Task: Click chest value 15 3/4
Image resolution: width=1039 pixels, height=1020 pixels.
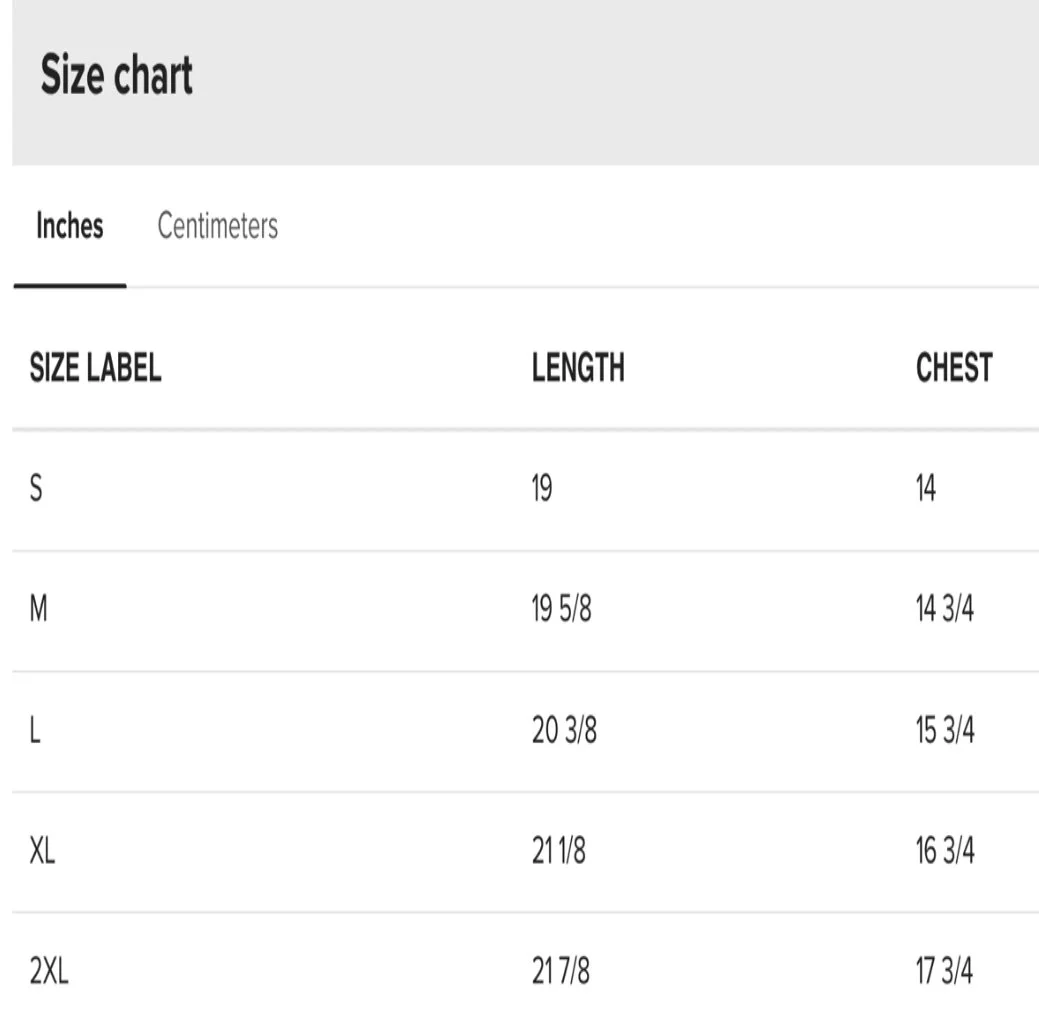Action: click(944, 731)
